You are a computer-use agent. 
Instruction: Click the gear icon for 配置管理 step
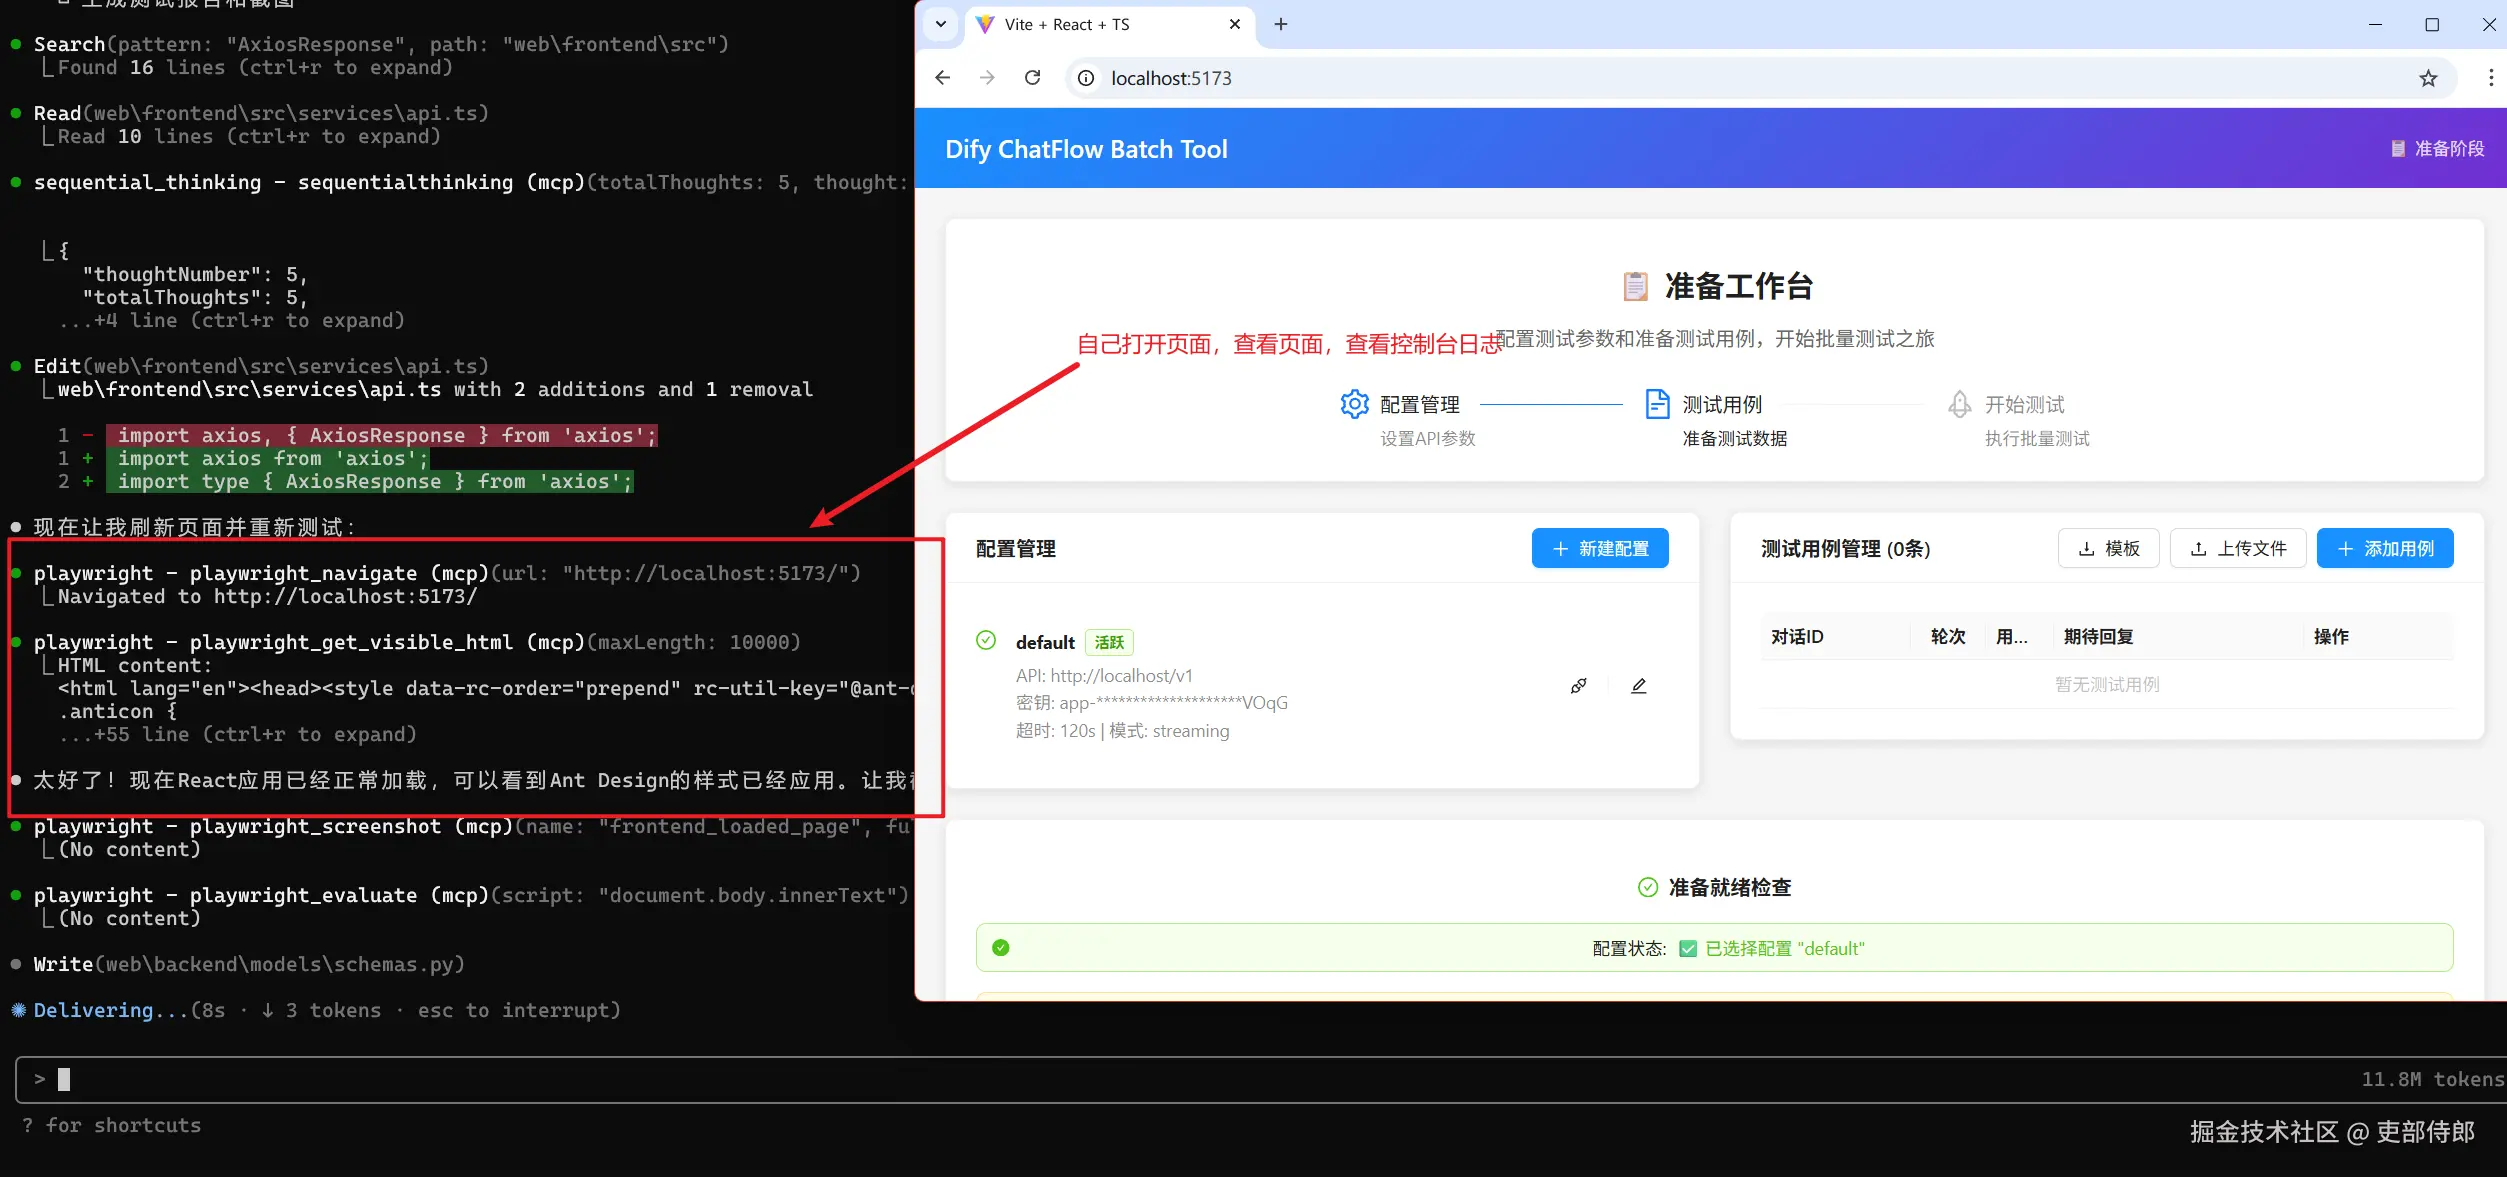pos(1355,404)
